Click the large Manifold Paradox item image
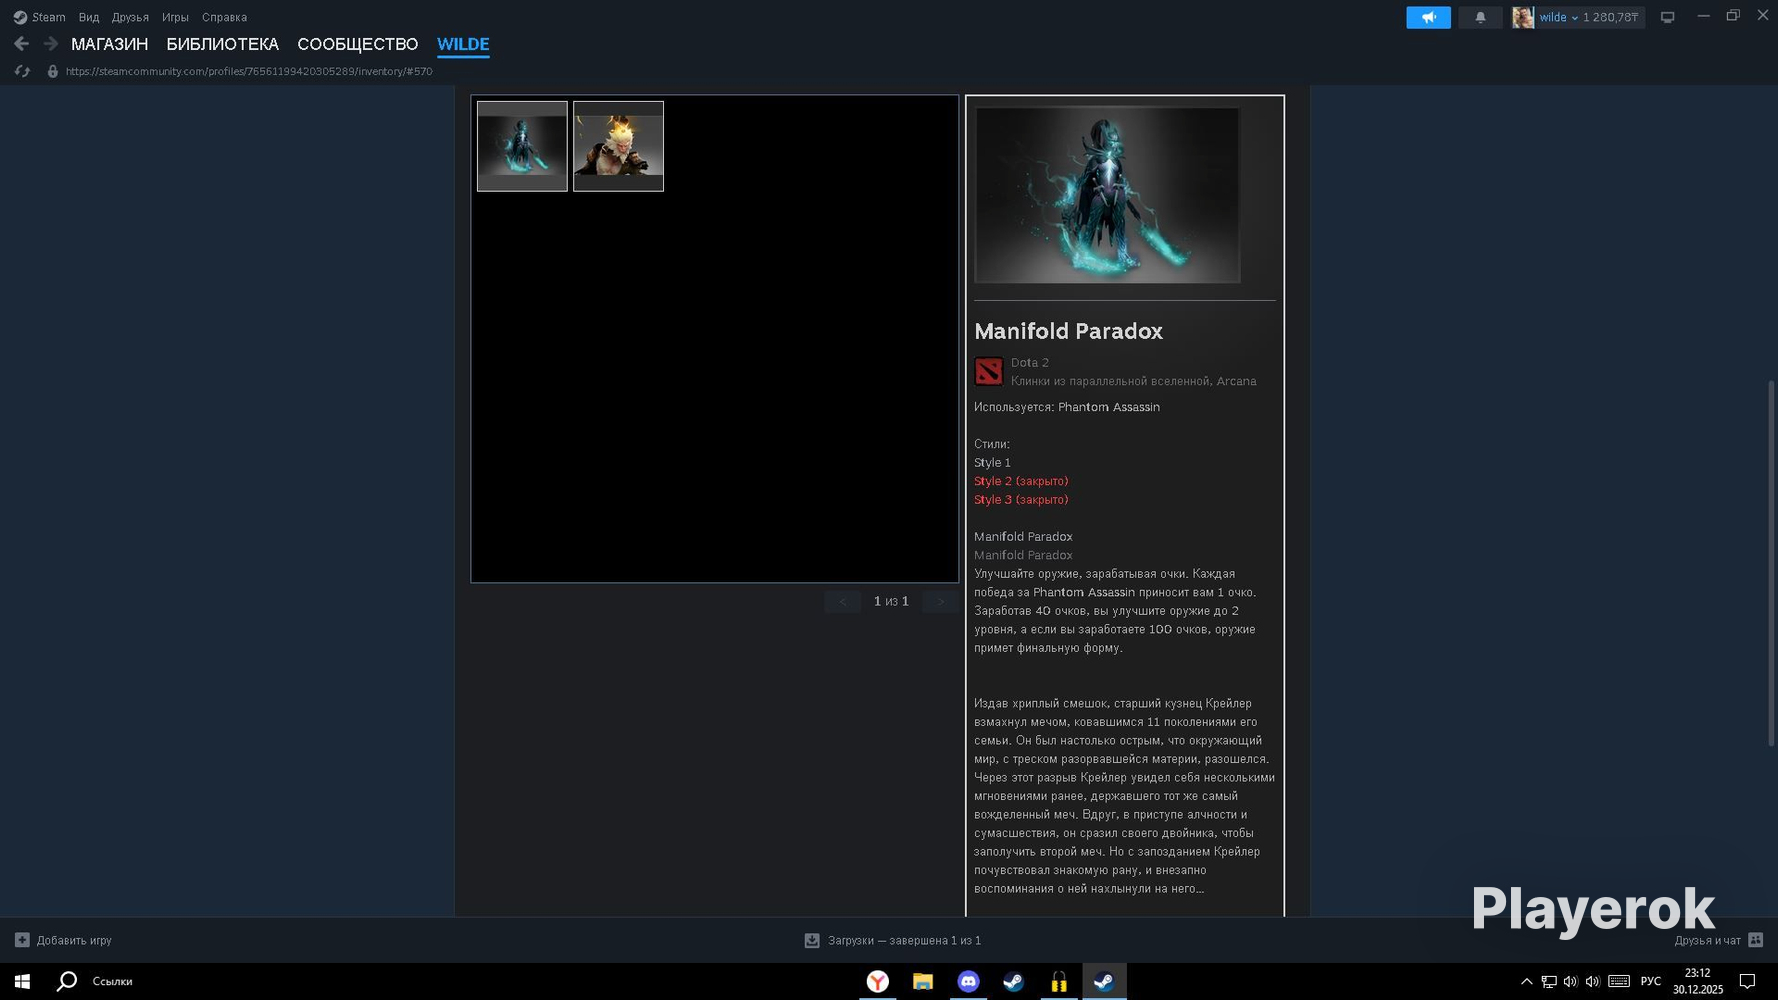The image size is (1778, 1000). (1107, 195)
